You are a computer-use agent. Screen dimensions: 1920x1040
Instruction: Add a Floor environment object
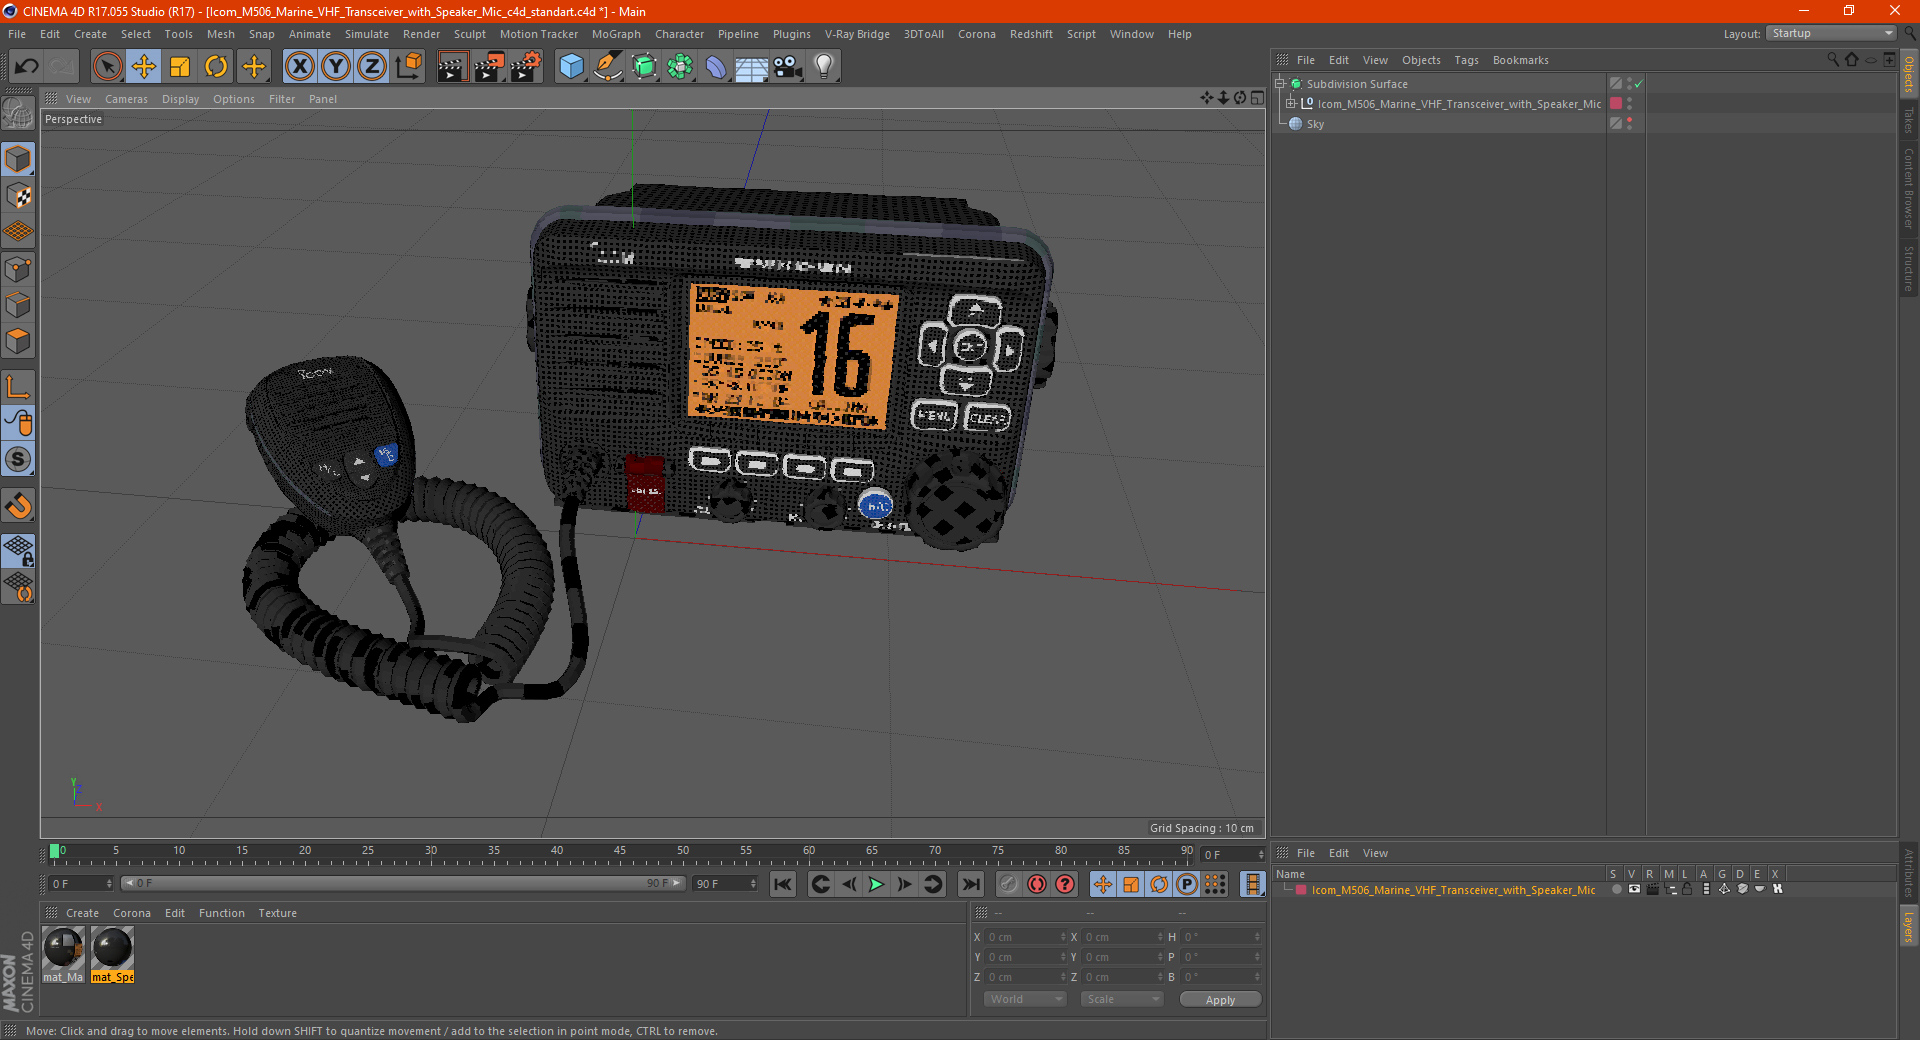pos(752,67)
